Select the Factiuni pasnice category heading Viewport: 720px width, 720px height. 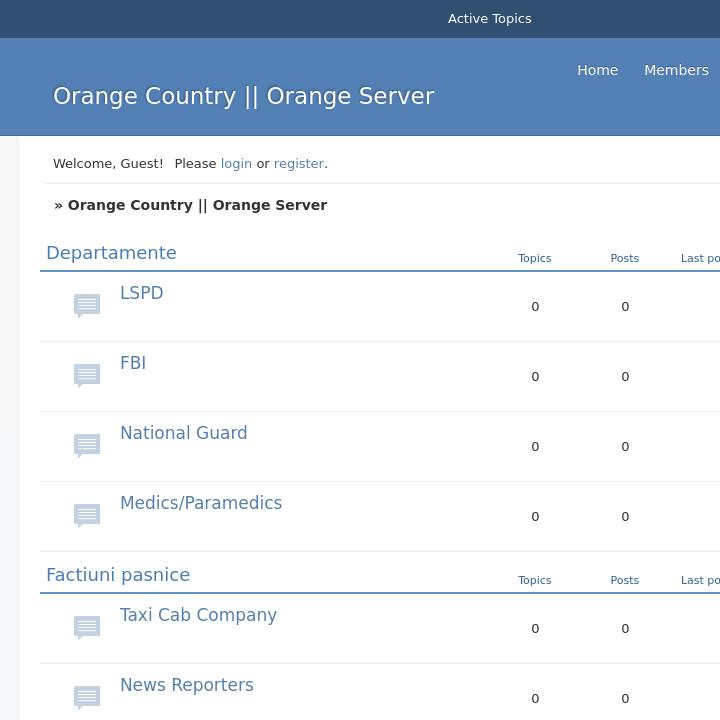[x=118, y=575]
